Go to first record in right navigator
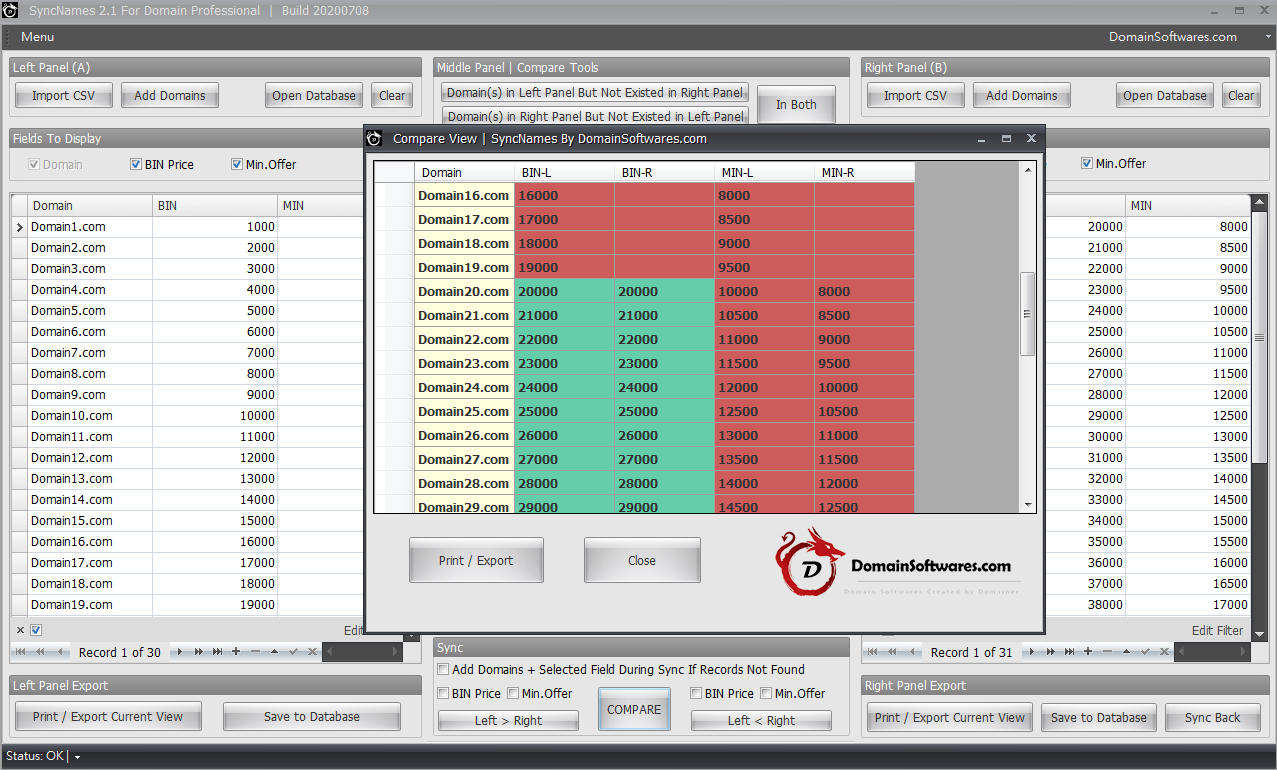This screenshot has width=1277, height=770. tap(874, 652)
